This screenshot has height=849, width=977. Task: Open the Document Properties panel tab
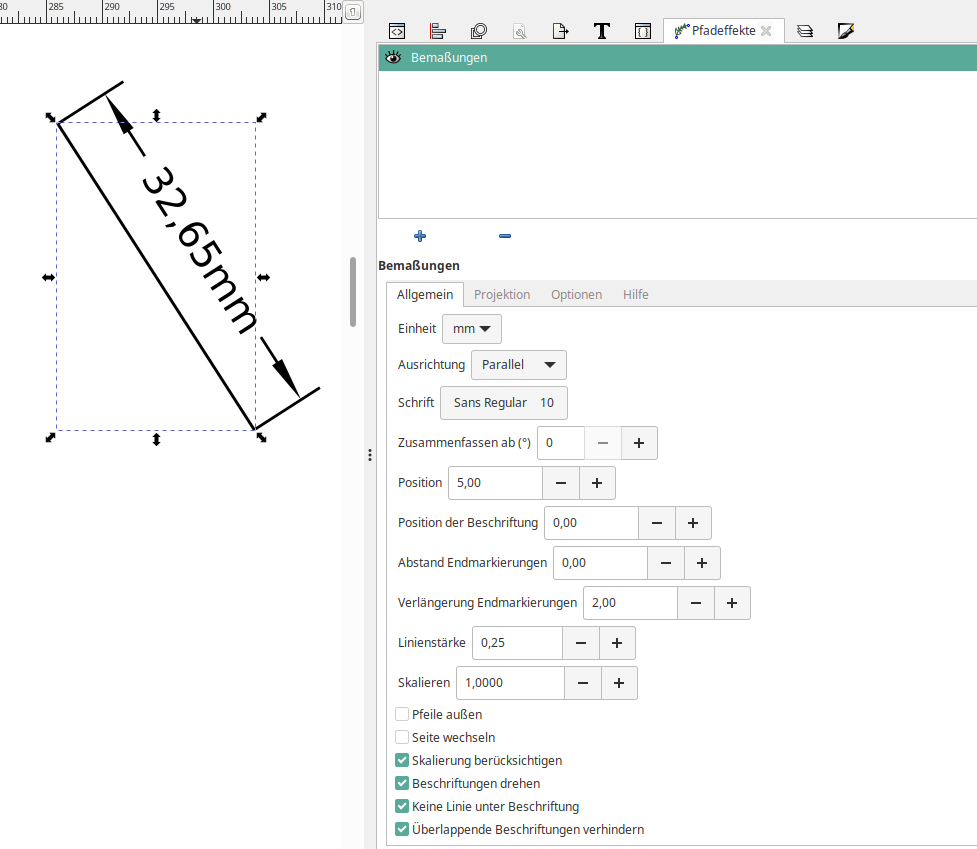tap(520, 31)
